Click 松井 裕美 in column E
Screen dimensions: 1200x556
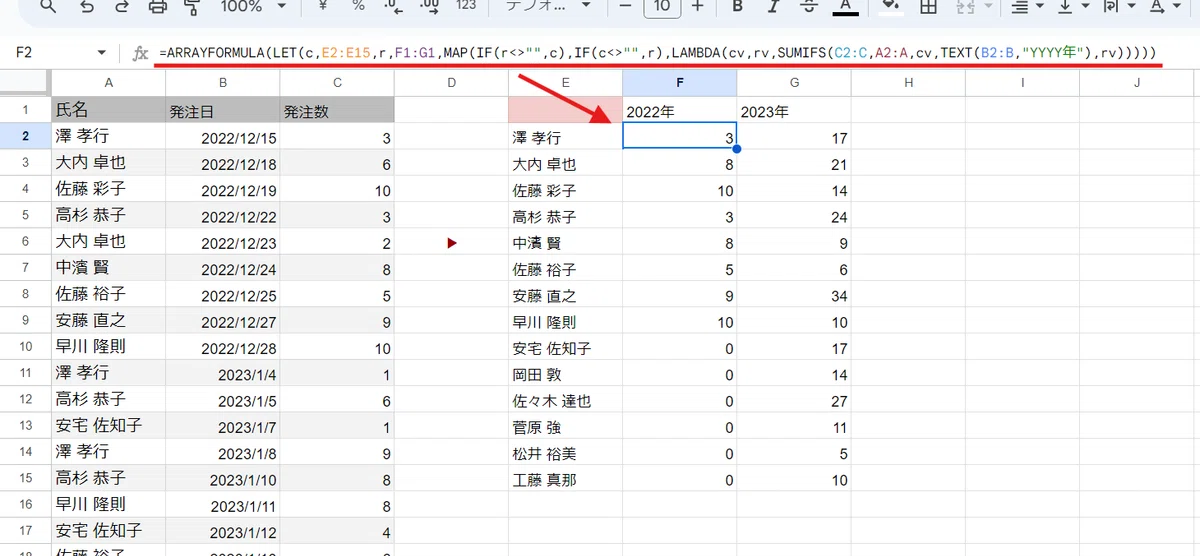click(565, 453)
